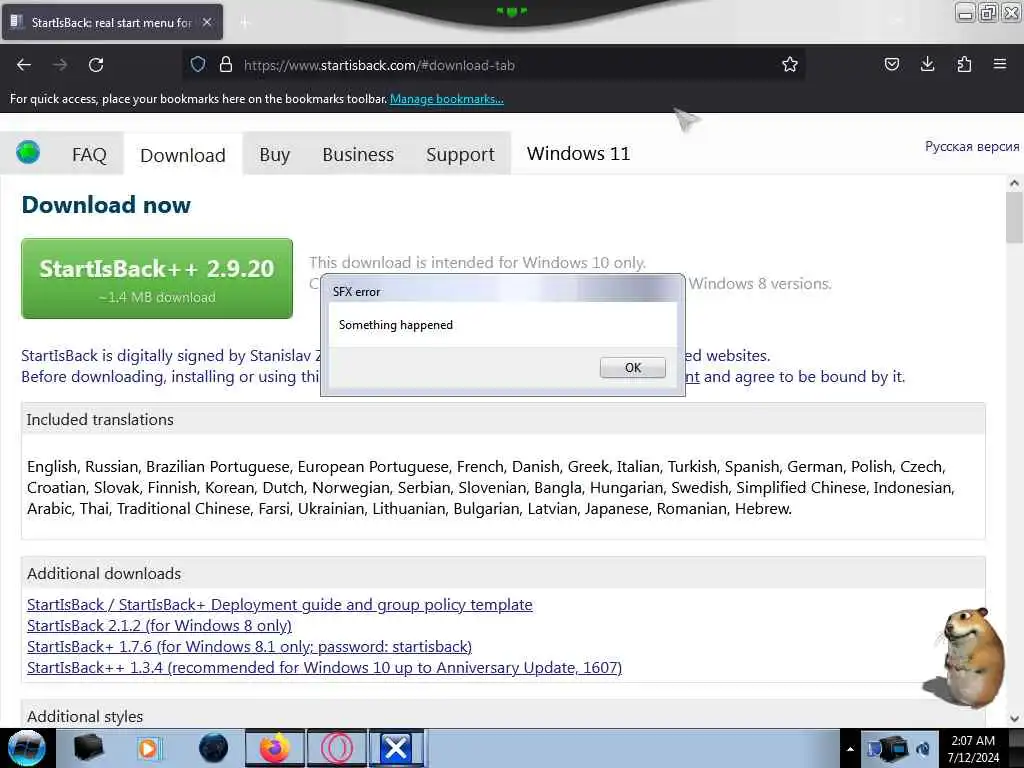
Task: Reload the page with the refresh icon
Action: [96, 65]
